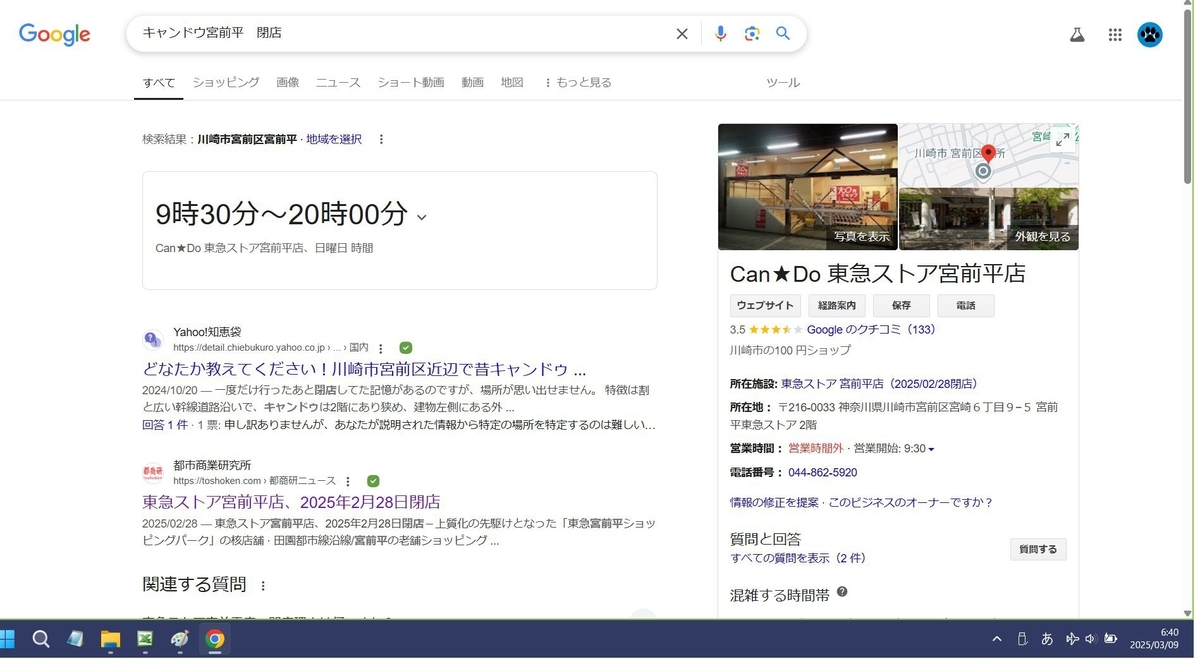This screenshot has width=1200, height=659.
Task: Open the ツール options
Action: coord(783,83)
